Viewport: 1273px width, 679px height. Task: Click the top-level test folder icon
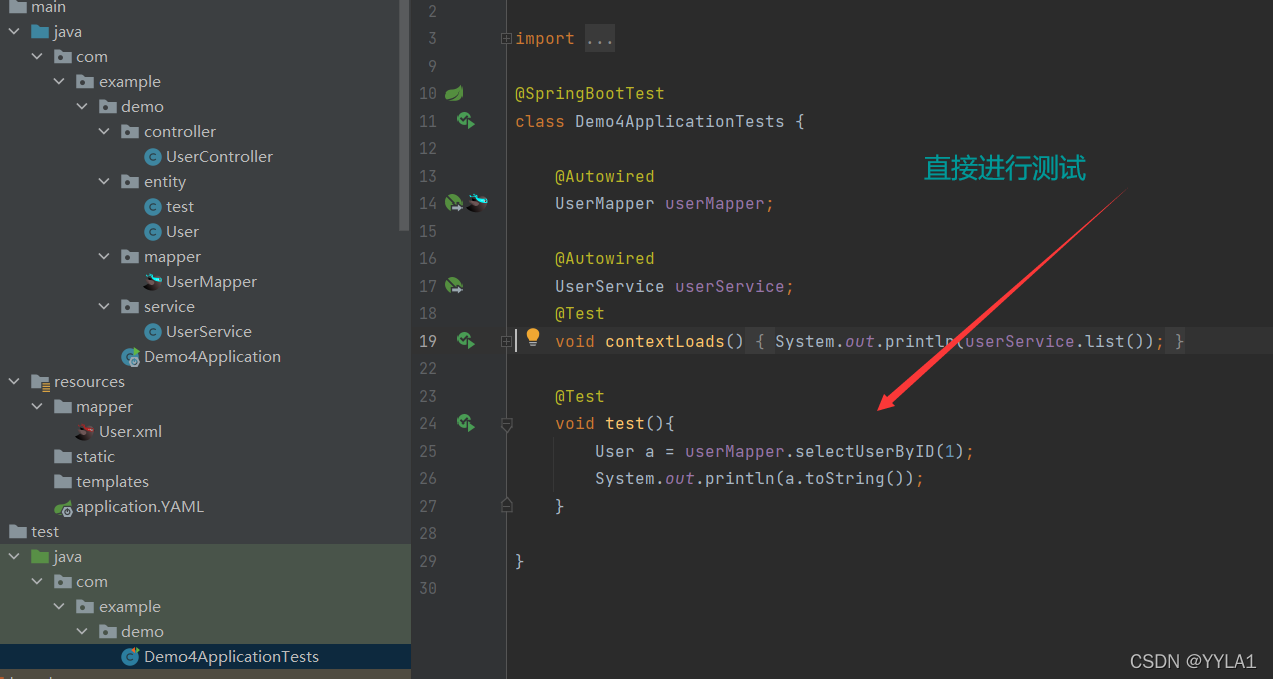pos(18,532)
